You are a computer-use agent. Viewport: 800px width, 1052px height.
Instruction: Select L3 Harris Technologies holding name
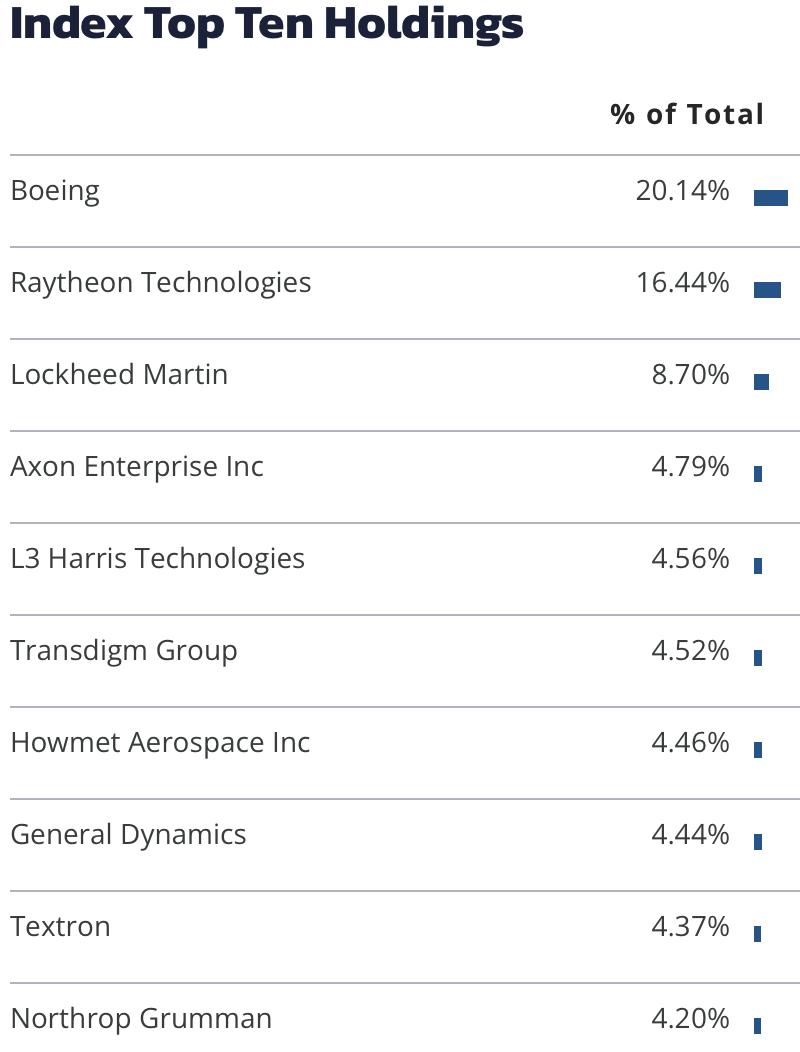click(158, 559)
